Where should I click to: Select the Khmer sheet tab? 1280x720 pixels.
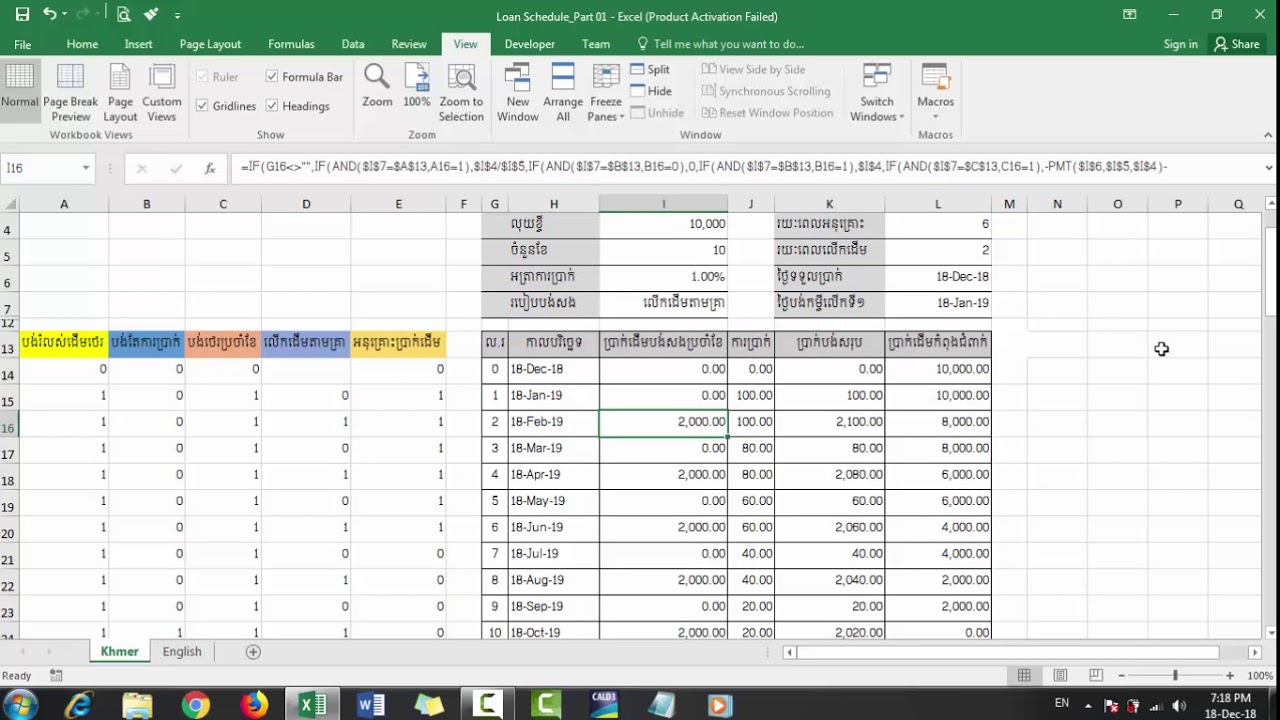[x=119, y=652]
